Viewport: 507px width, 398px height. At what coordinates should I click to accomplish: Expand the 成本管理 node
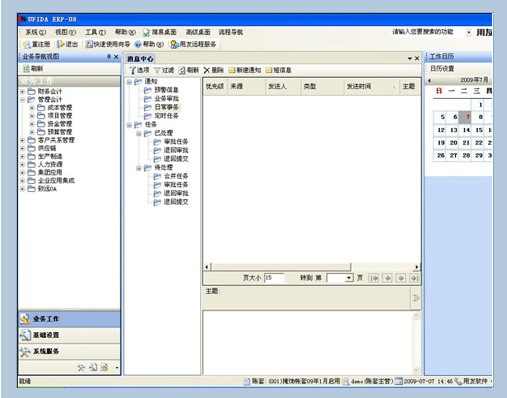pyautogui.click(x=32, y=108)
